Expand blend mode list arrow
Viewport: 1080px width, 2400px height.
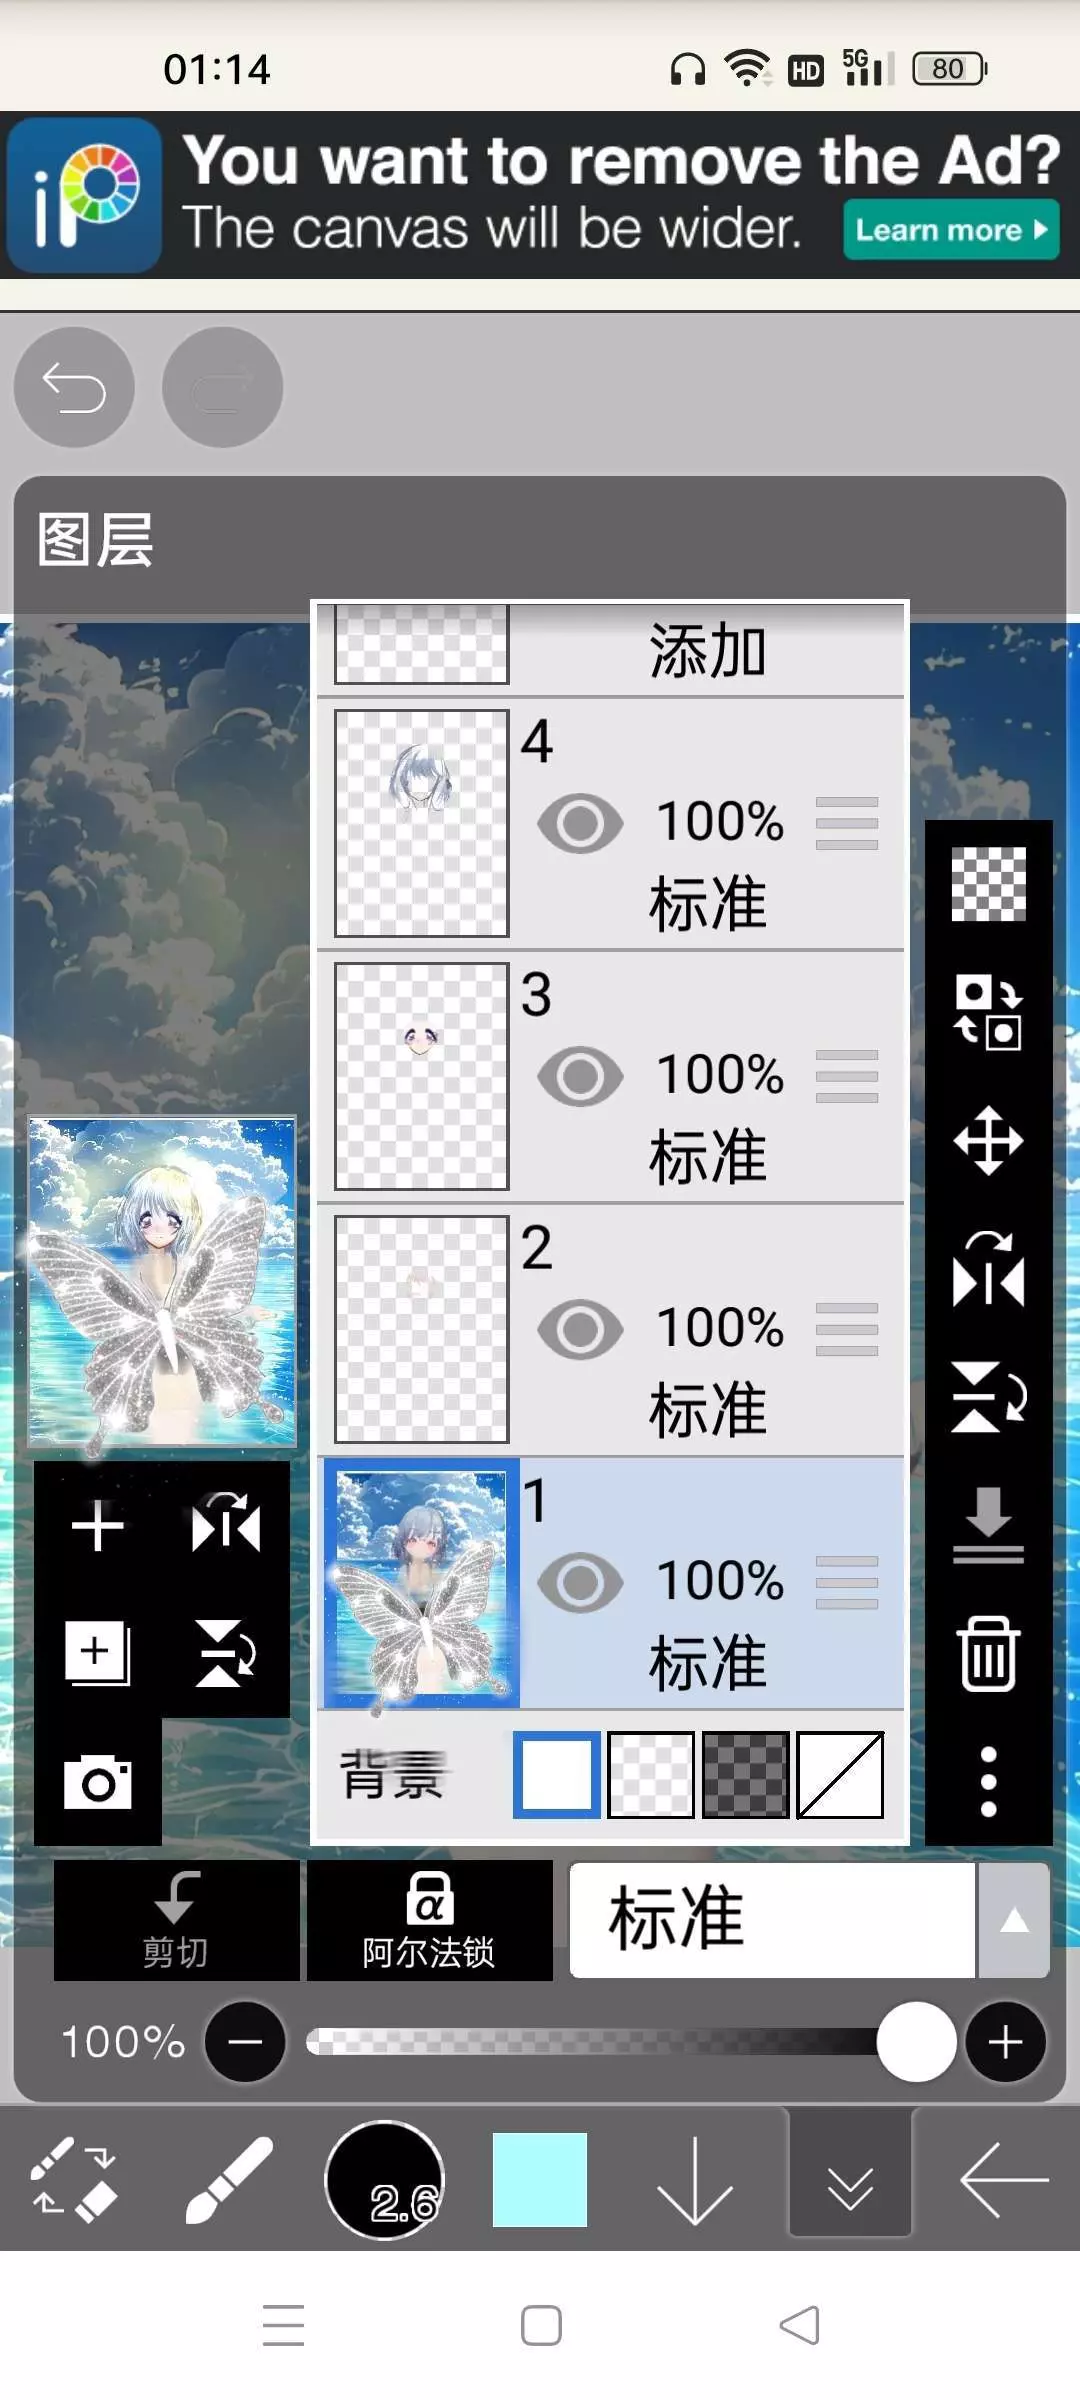(1013, 1920)
